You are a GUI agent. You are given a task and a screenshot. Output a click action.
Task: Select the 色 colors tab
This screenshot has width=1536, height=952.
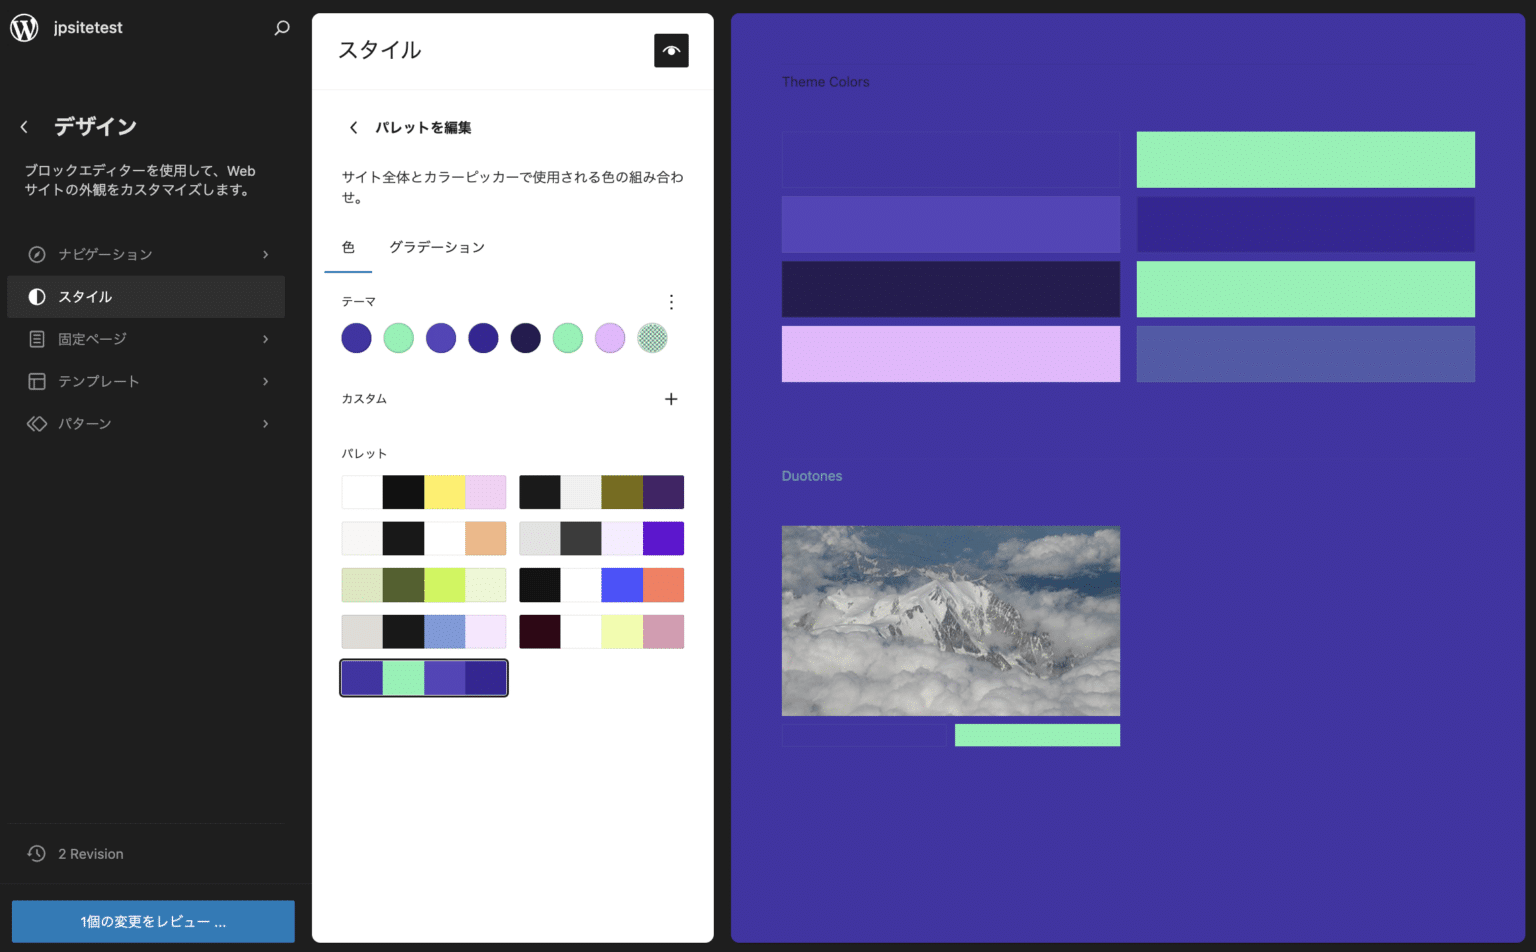click(347, 247)
